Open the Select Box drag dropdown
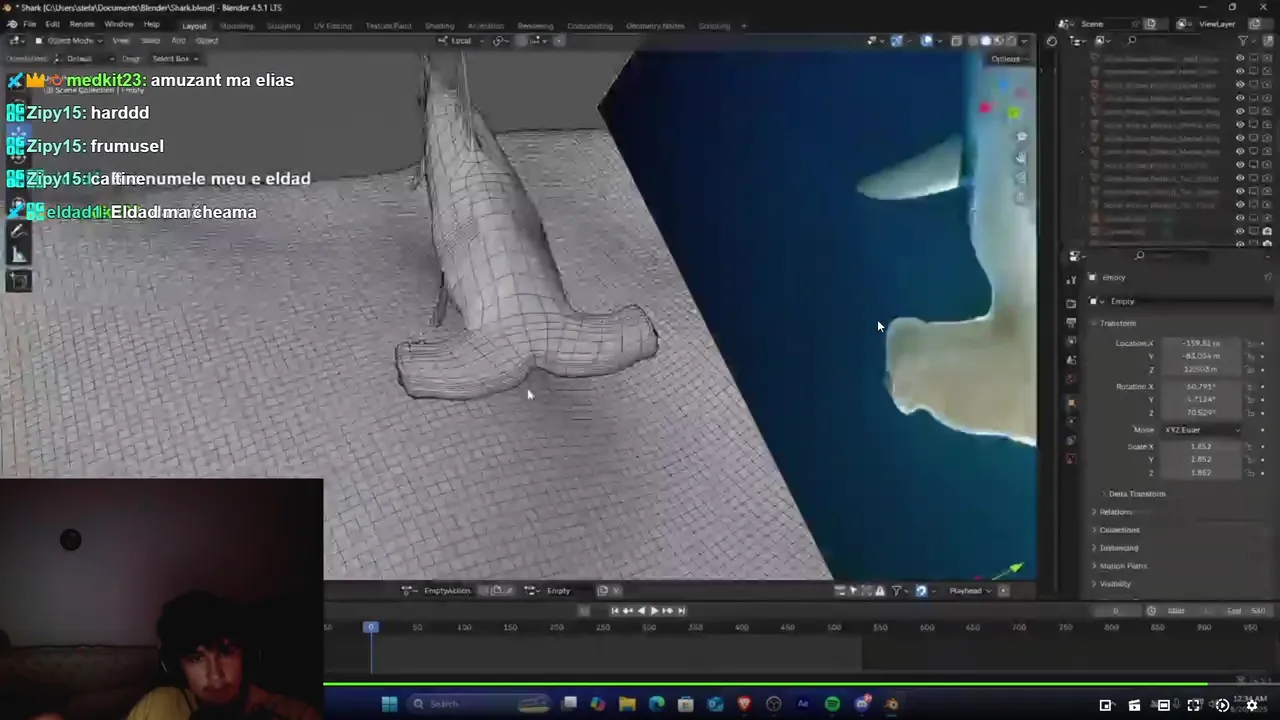 pyautogui.click(x=174, y=59)
